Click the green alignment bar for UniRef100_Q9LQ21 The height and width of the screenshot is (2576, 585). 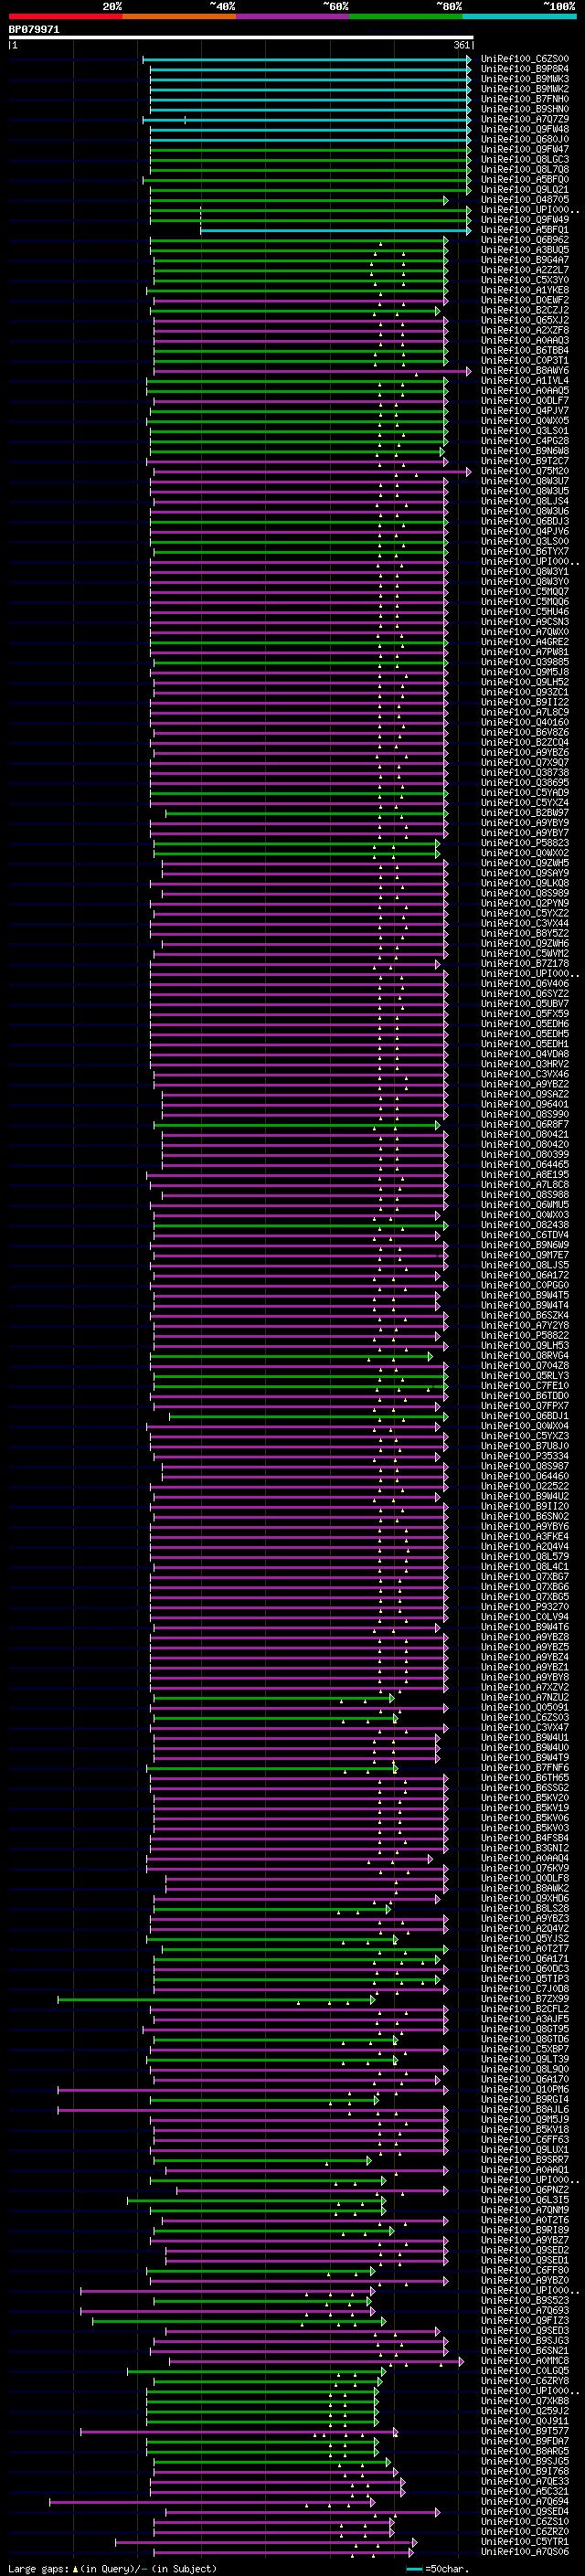tap(310, 190)
